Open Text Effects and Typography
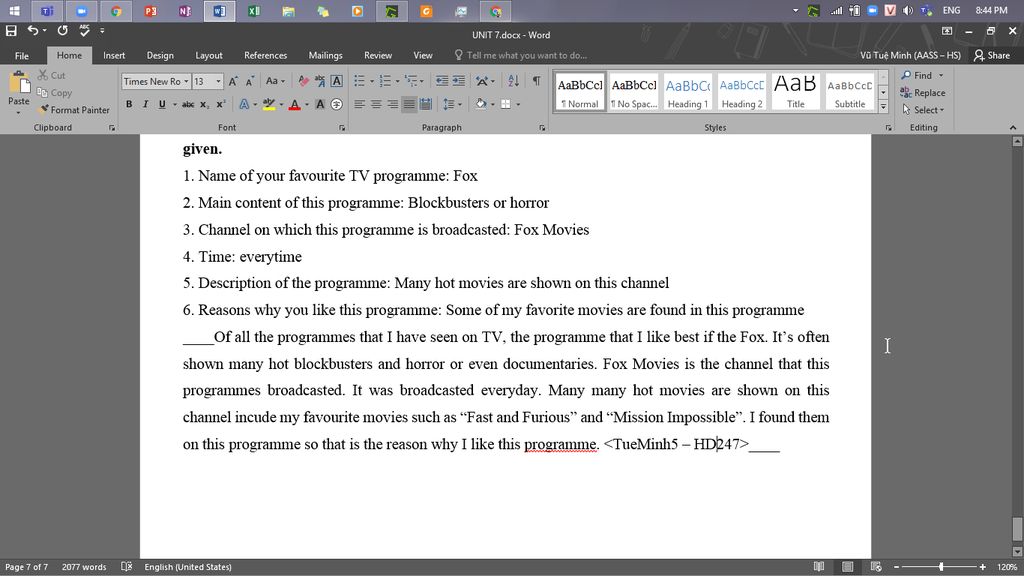The image size is (1024, 576). point(244,104)
